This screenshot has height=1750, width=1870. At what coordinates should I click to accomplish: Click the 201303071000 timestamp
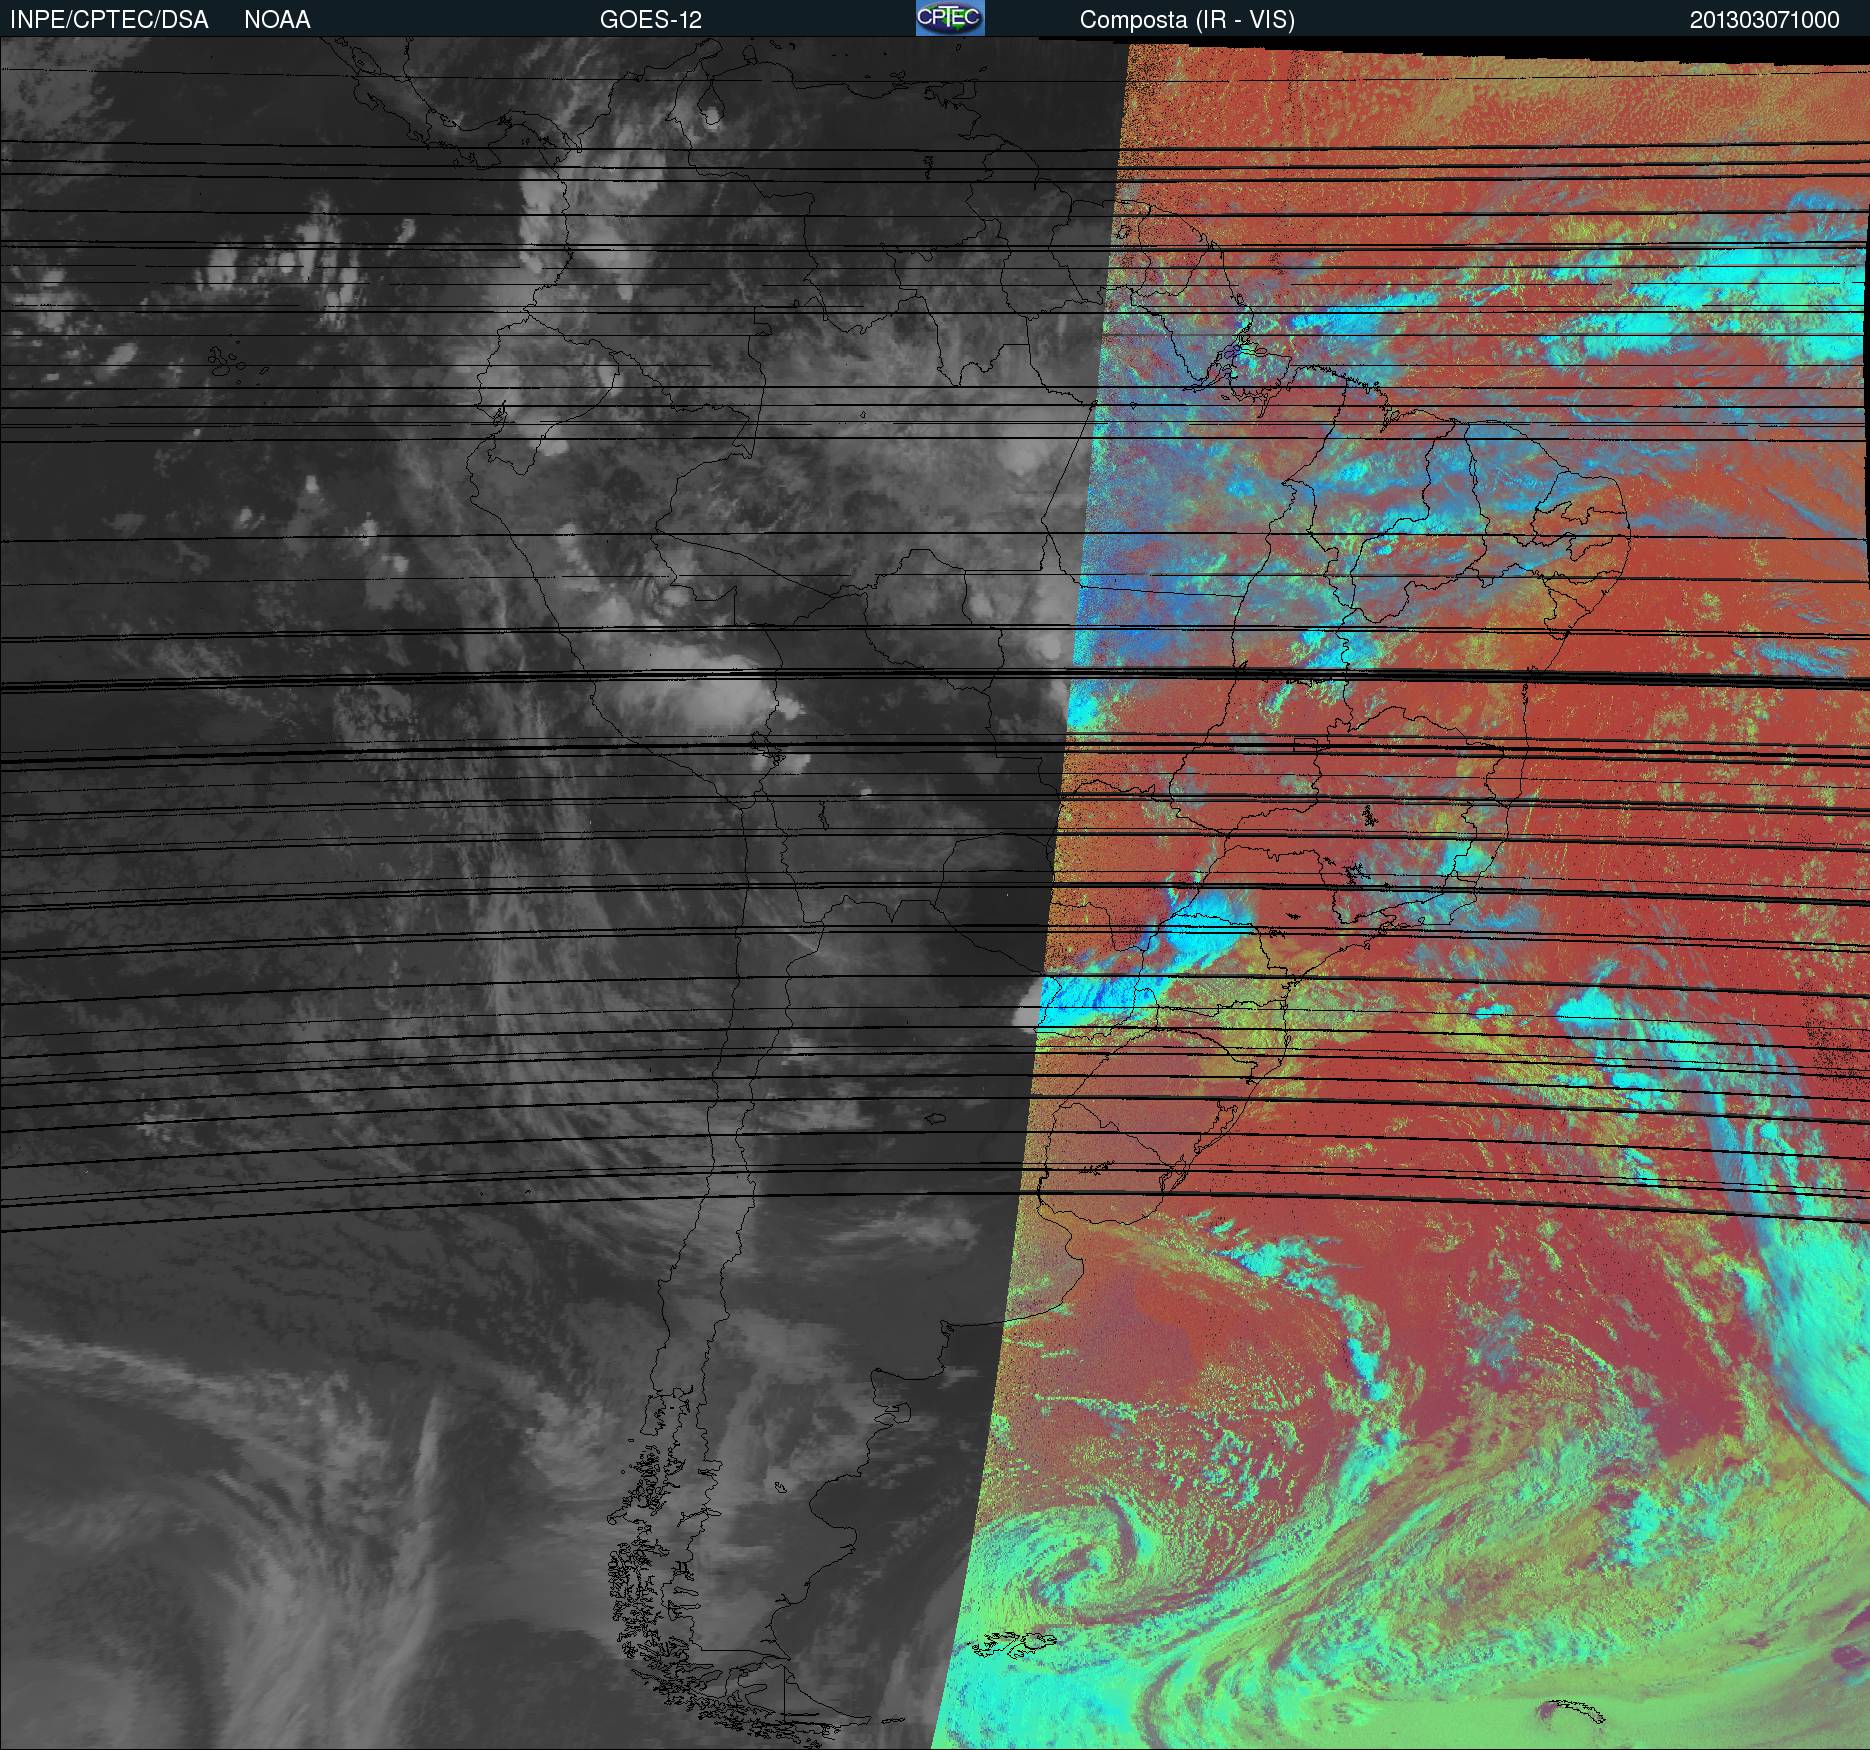click(1764, 20)
